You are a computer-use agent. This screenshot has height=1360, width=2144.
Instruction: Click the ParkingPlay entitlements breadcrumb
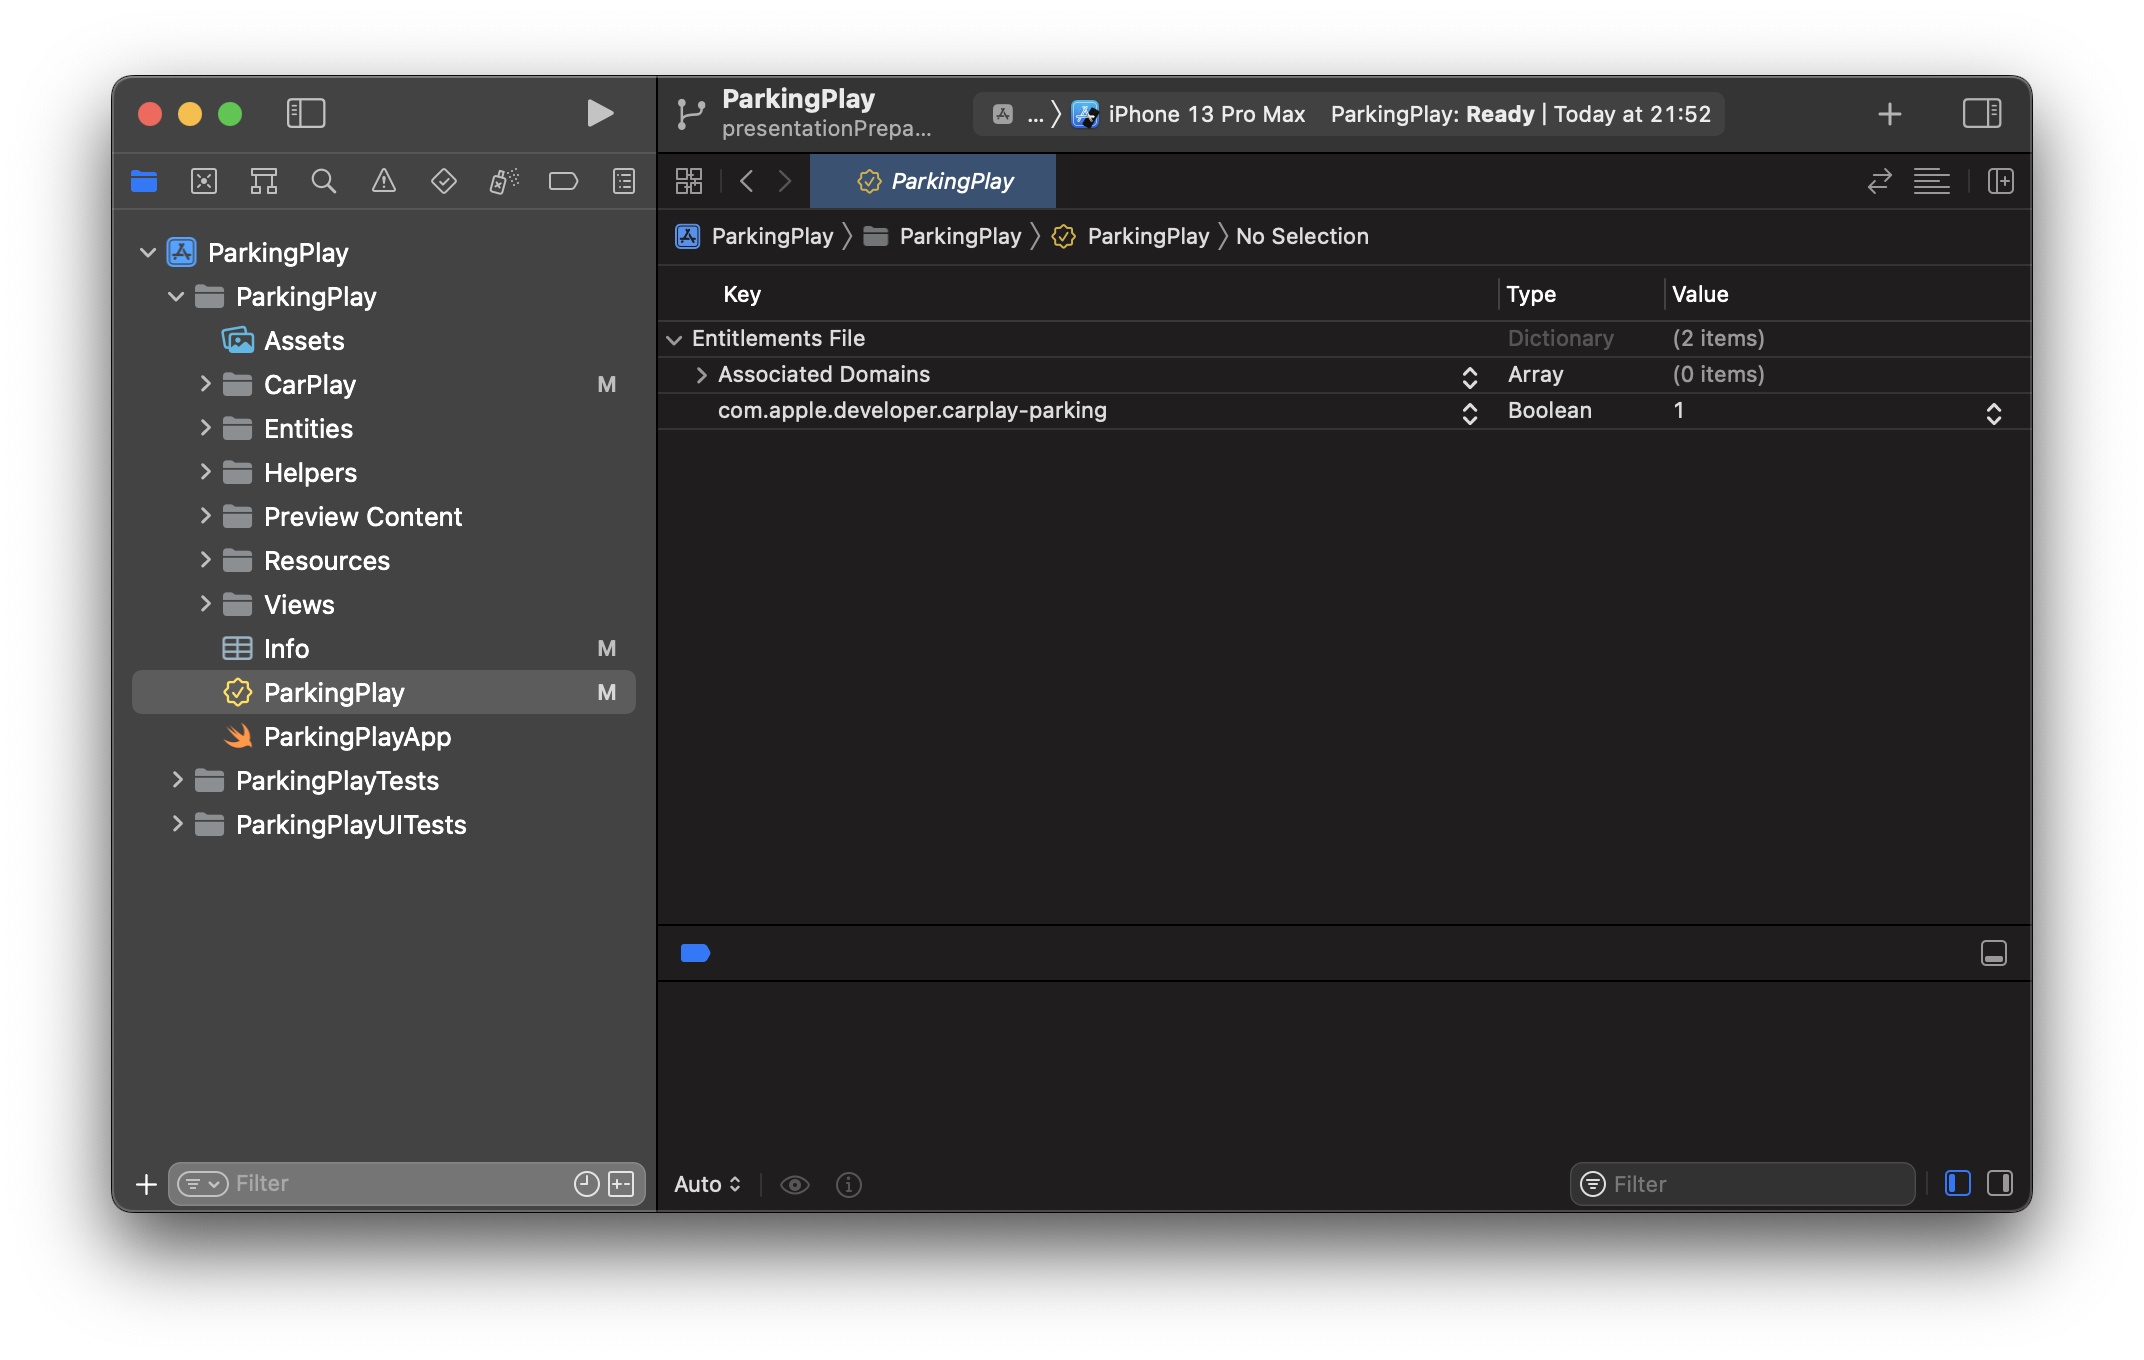tap(1130, 237)
